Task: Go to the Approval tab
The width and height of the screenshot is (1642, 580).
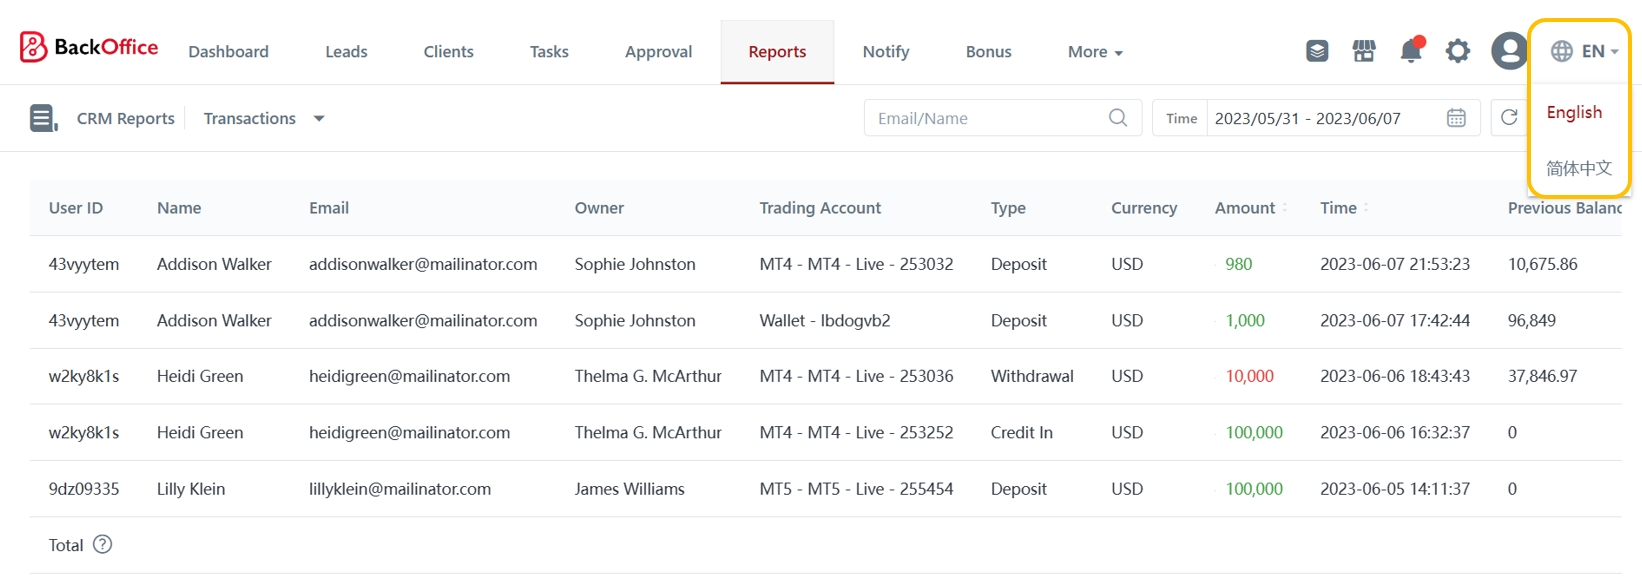Action: pyautogui.click(x=658, y=52)
